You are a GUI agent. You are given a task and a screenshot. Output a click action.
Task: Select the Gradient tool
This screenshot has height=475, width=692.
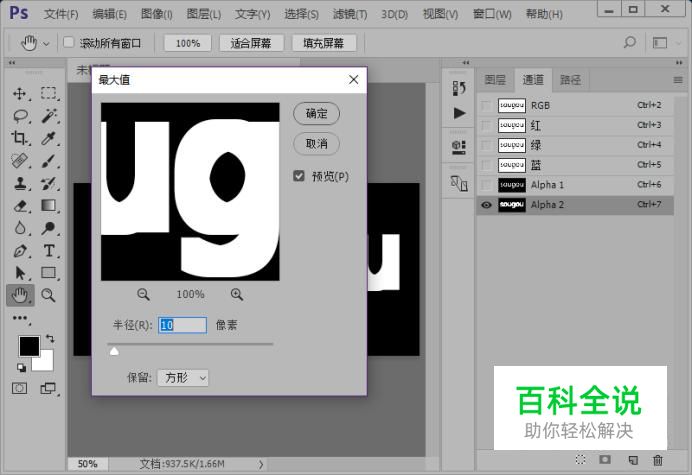tap(49, 205)
